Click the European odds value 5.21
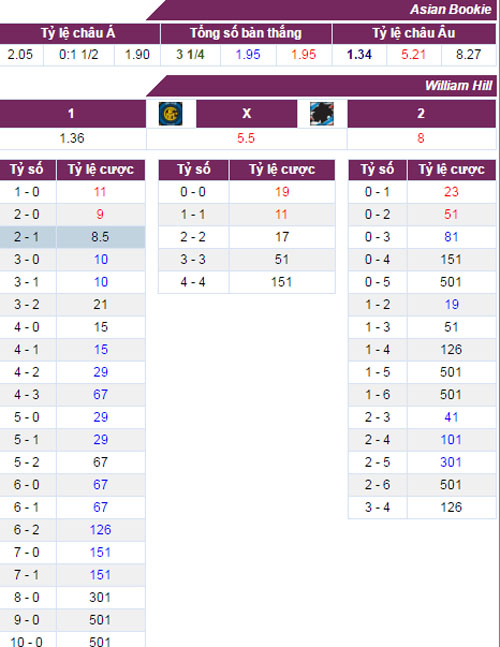500x647 pixels. [x=413, y=54]
